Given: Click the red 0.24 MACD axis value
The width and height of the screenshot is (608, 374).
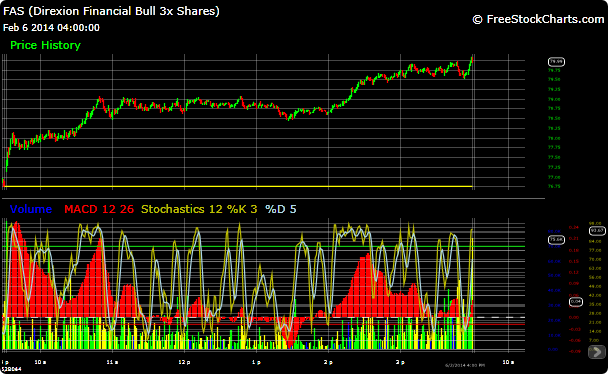Looking at the screenshot, I should (x=574, y=227).
